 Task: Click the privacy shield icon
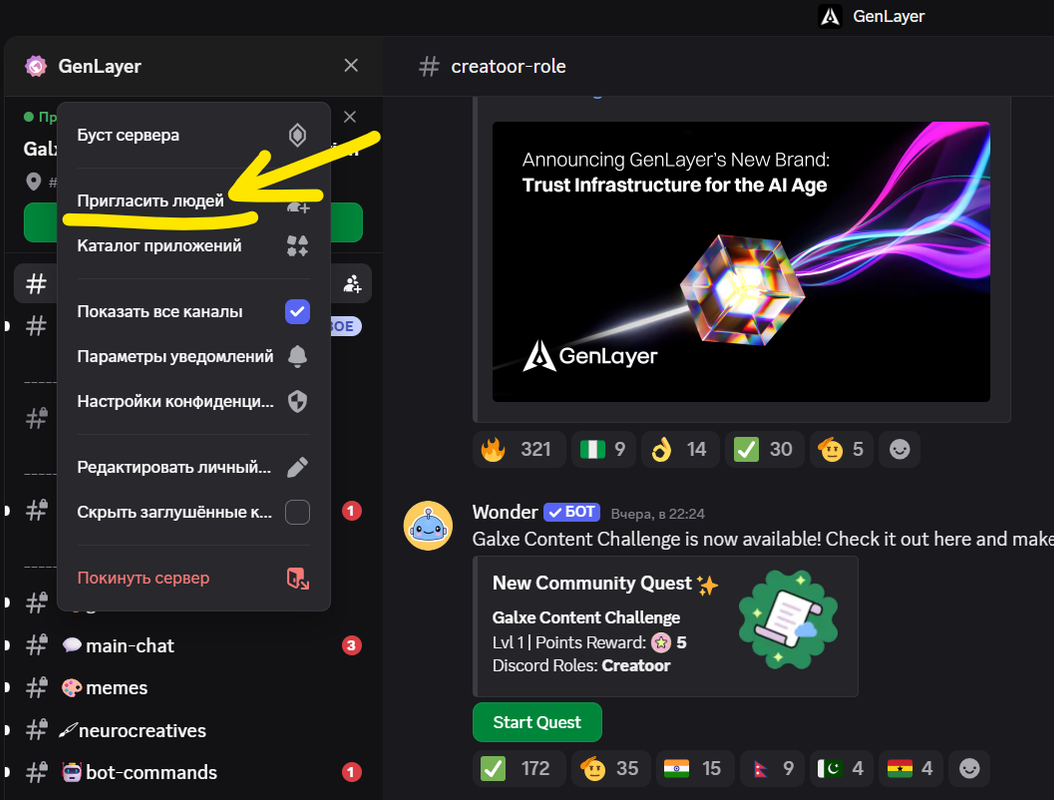tap(297, 401)
